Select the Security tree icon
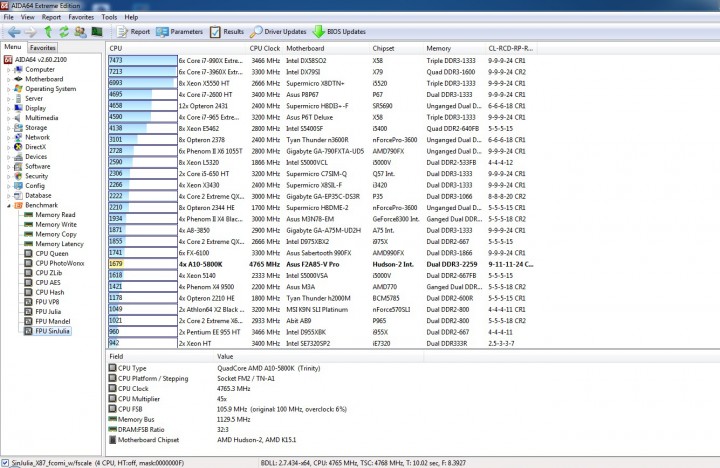The image size is (720, 468). (x=18, y=176)
